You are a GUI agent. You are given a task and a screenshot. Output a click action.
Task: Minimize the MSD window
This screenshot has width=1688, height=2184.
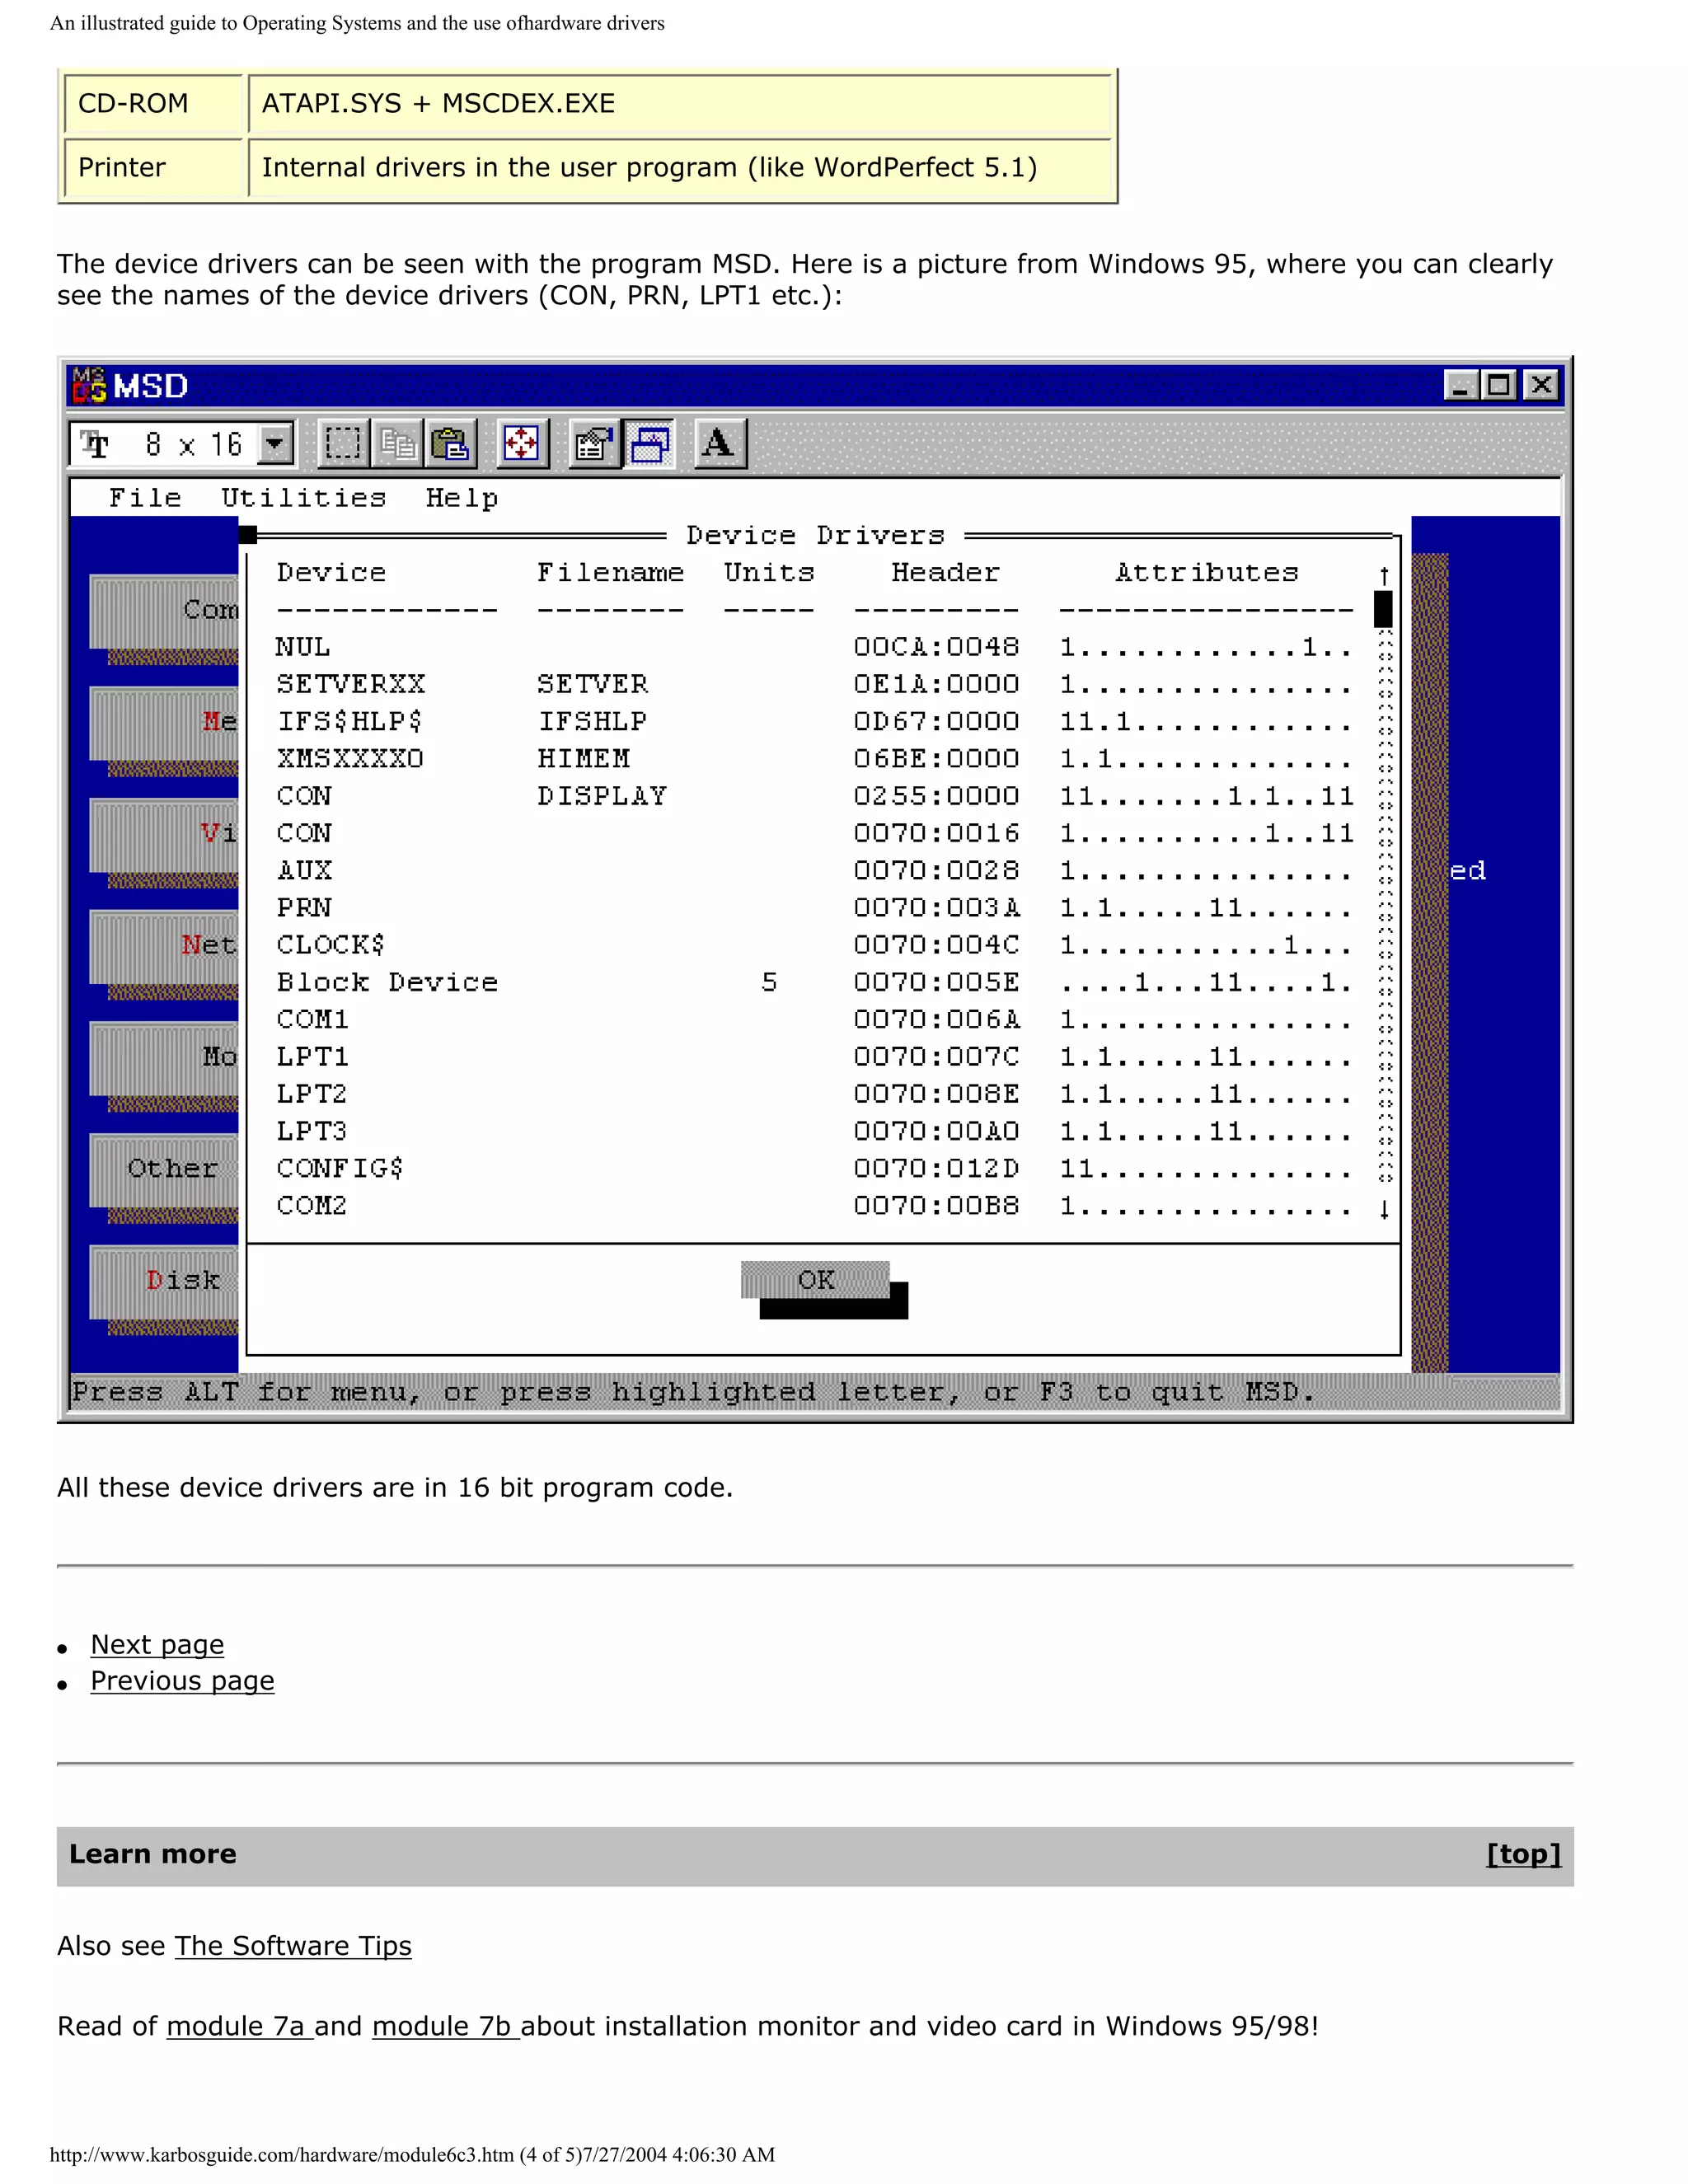1461,386
